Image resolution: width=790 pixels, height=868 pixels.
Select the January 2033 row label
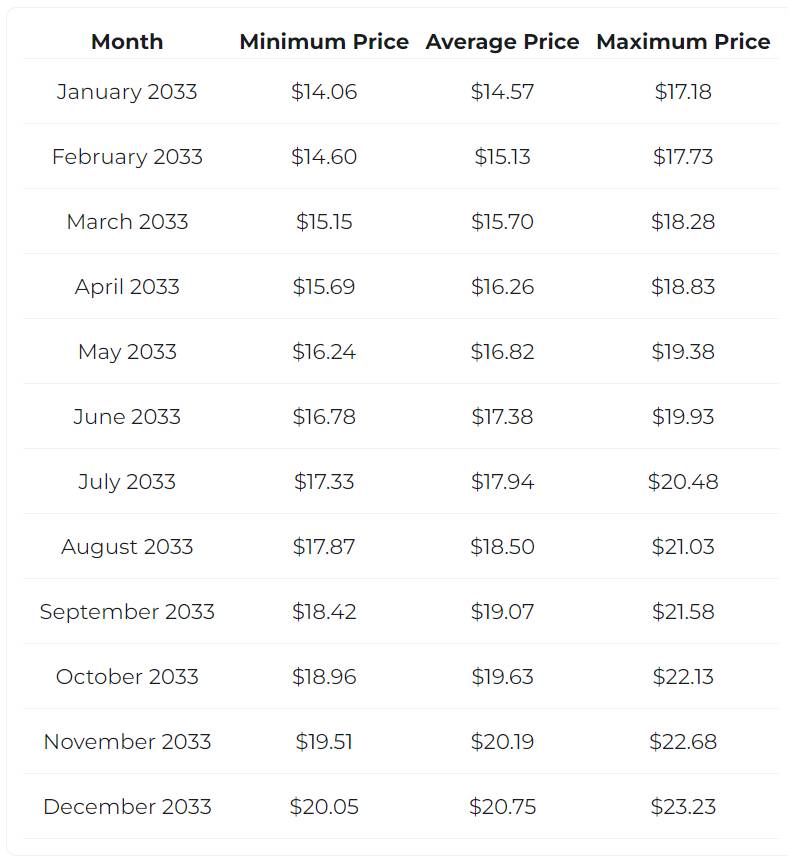127,92
